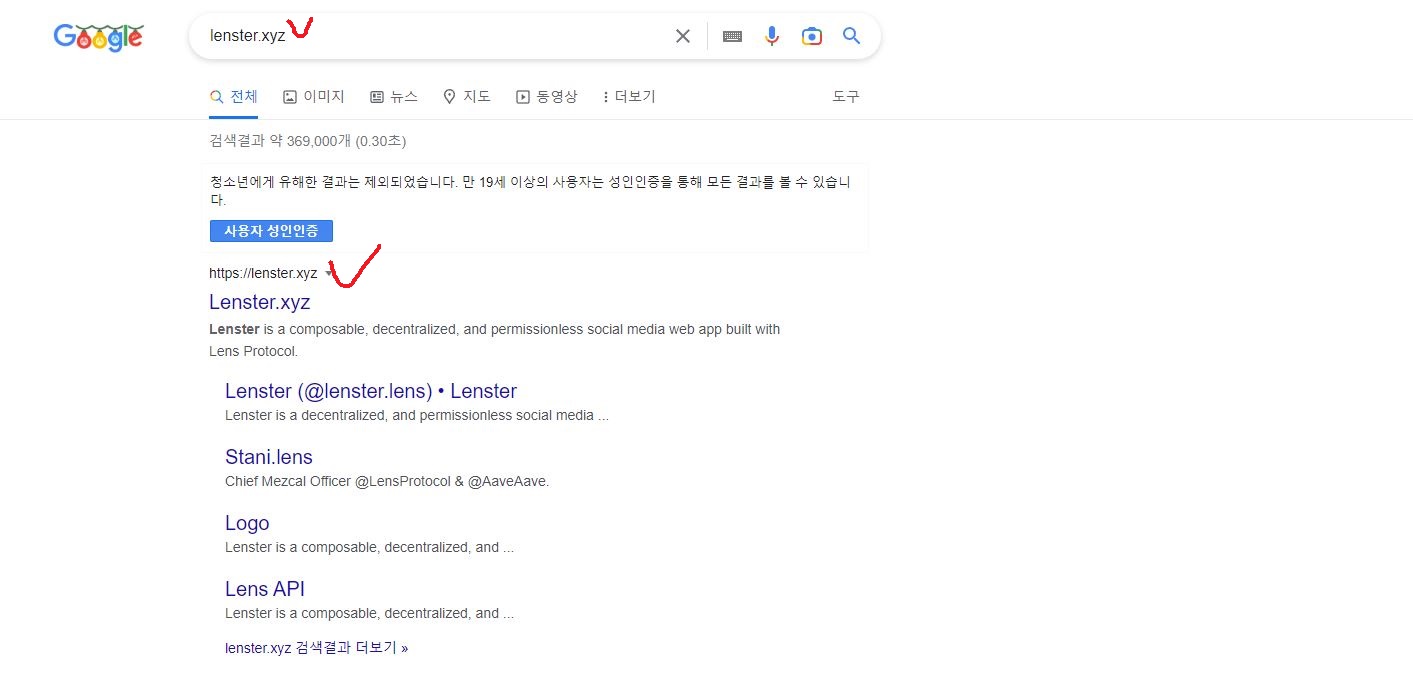This screenshot has width=1413, height=676.
Task: Click the Lenster is a composable description snippet
Action: pos(494,340)
